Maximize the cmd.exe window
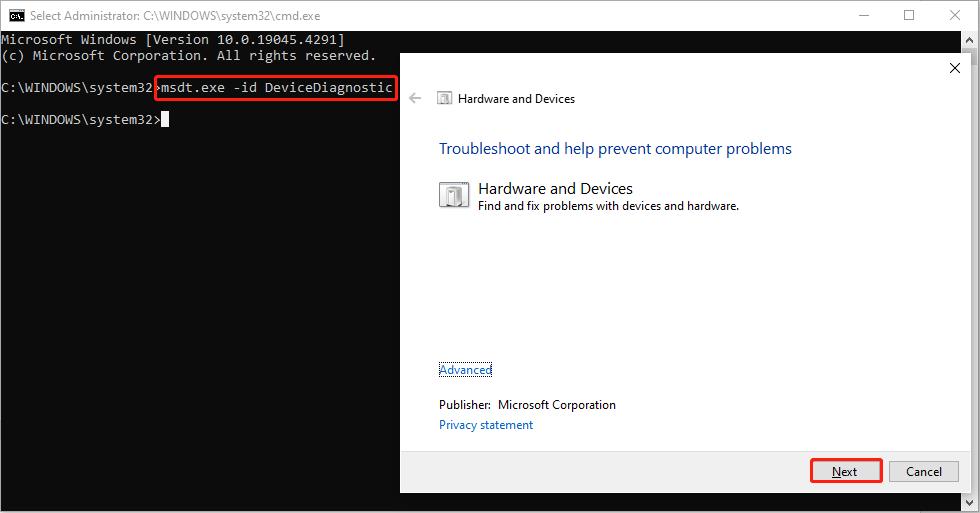 [909, 16]
